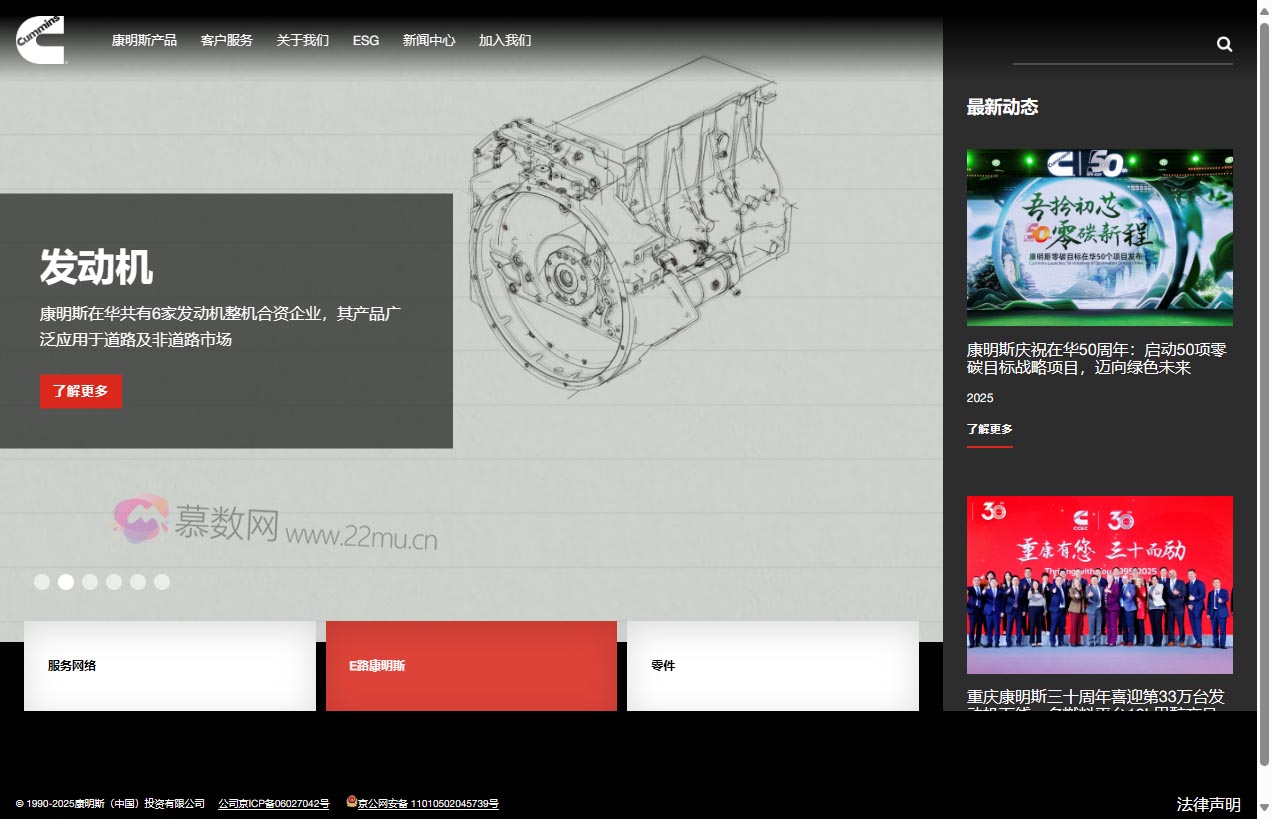Expand the 新闻中心 menu
1272x819 pixels.
click(429, 41)
